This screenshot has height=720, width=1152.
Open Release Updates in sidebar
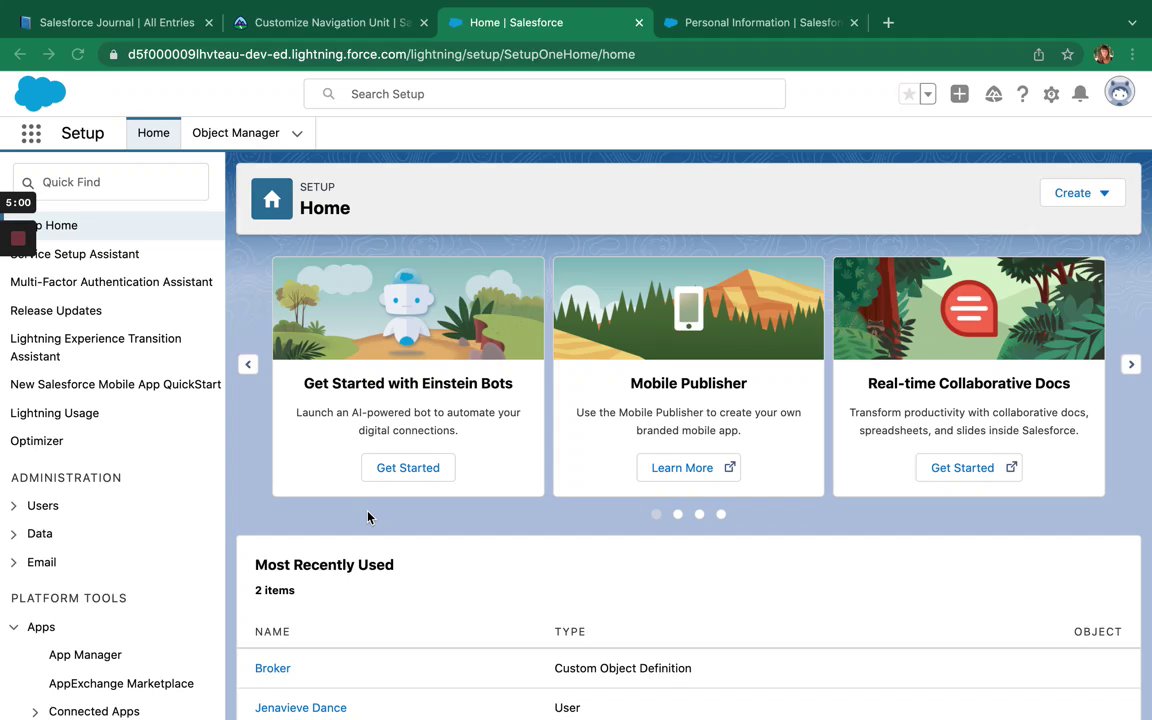click(x=56, y=311)
